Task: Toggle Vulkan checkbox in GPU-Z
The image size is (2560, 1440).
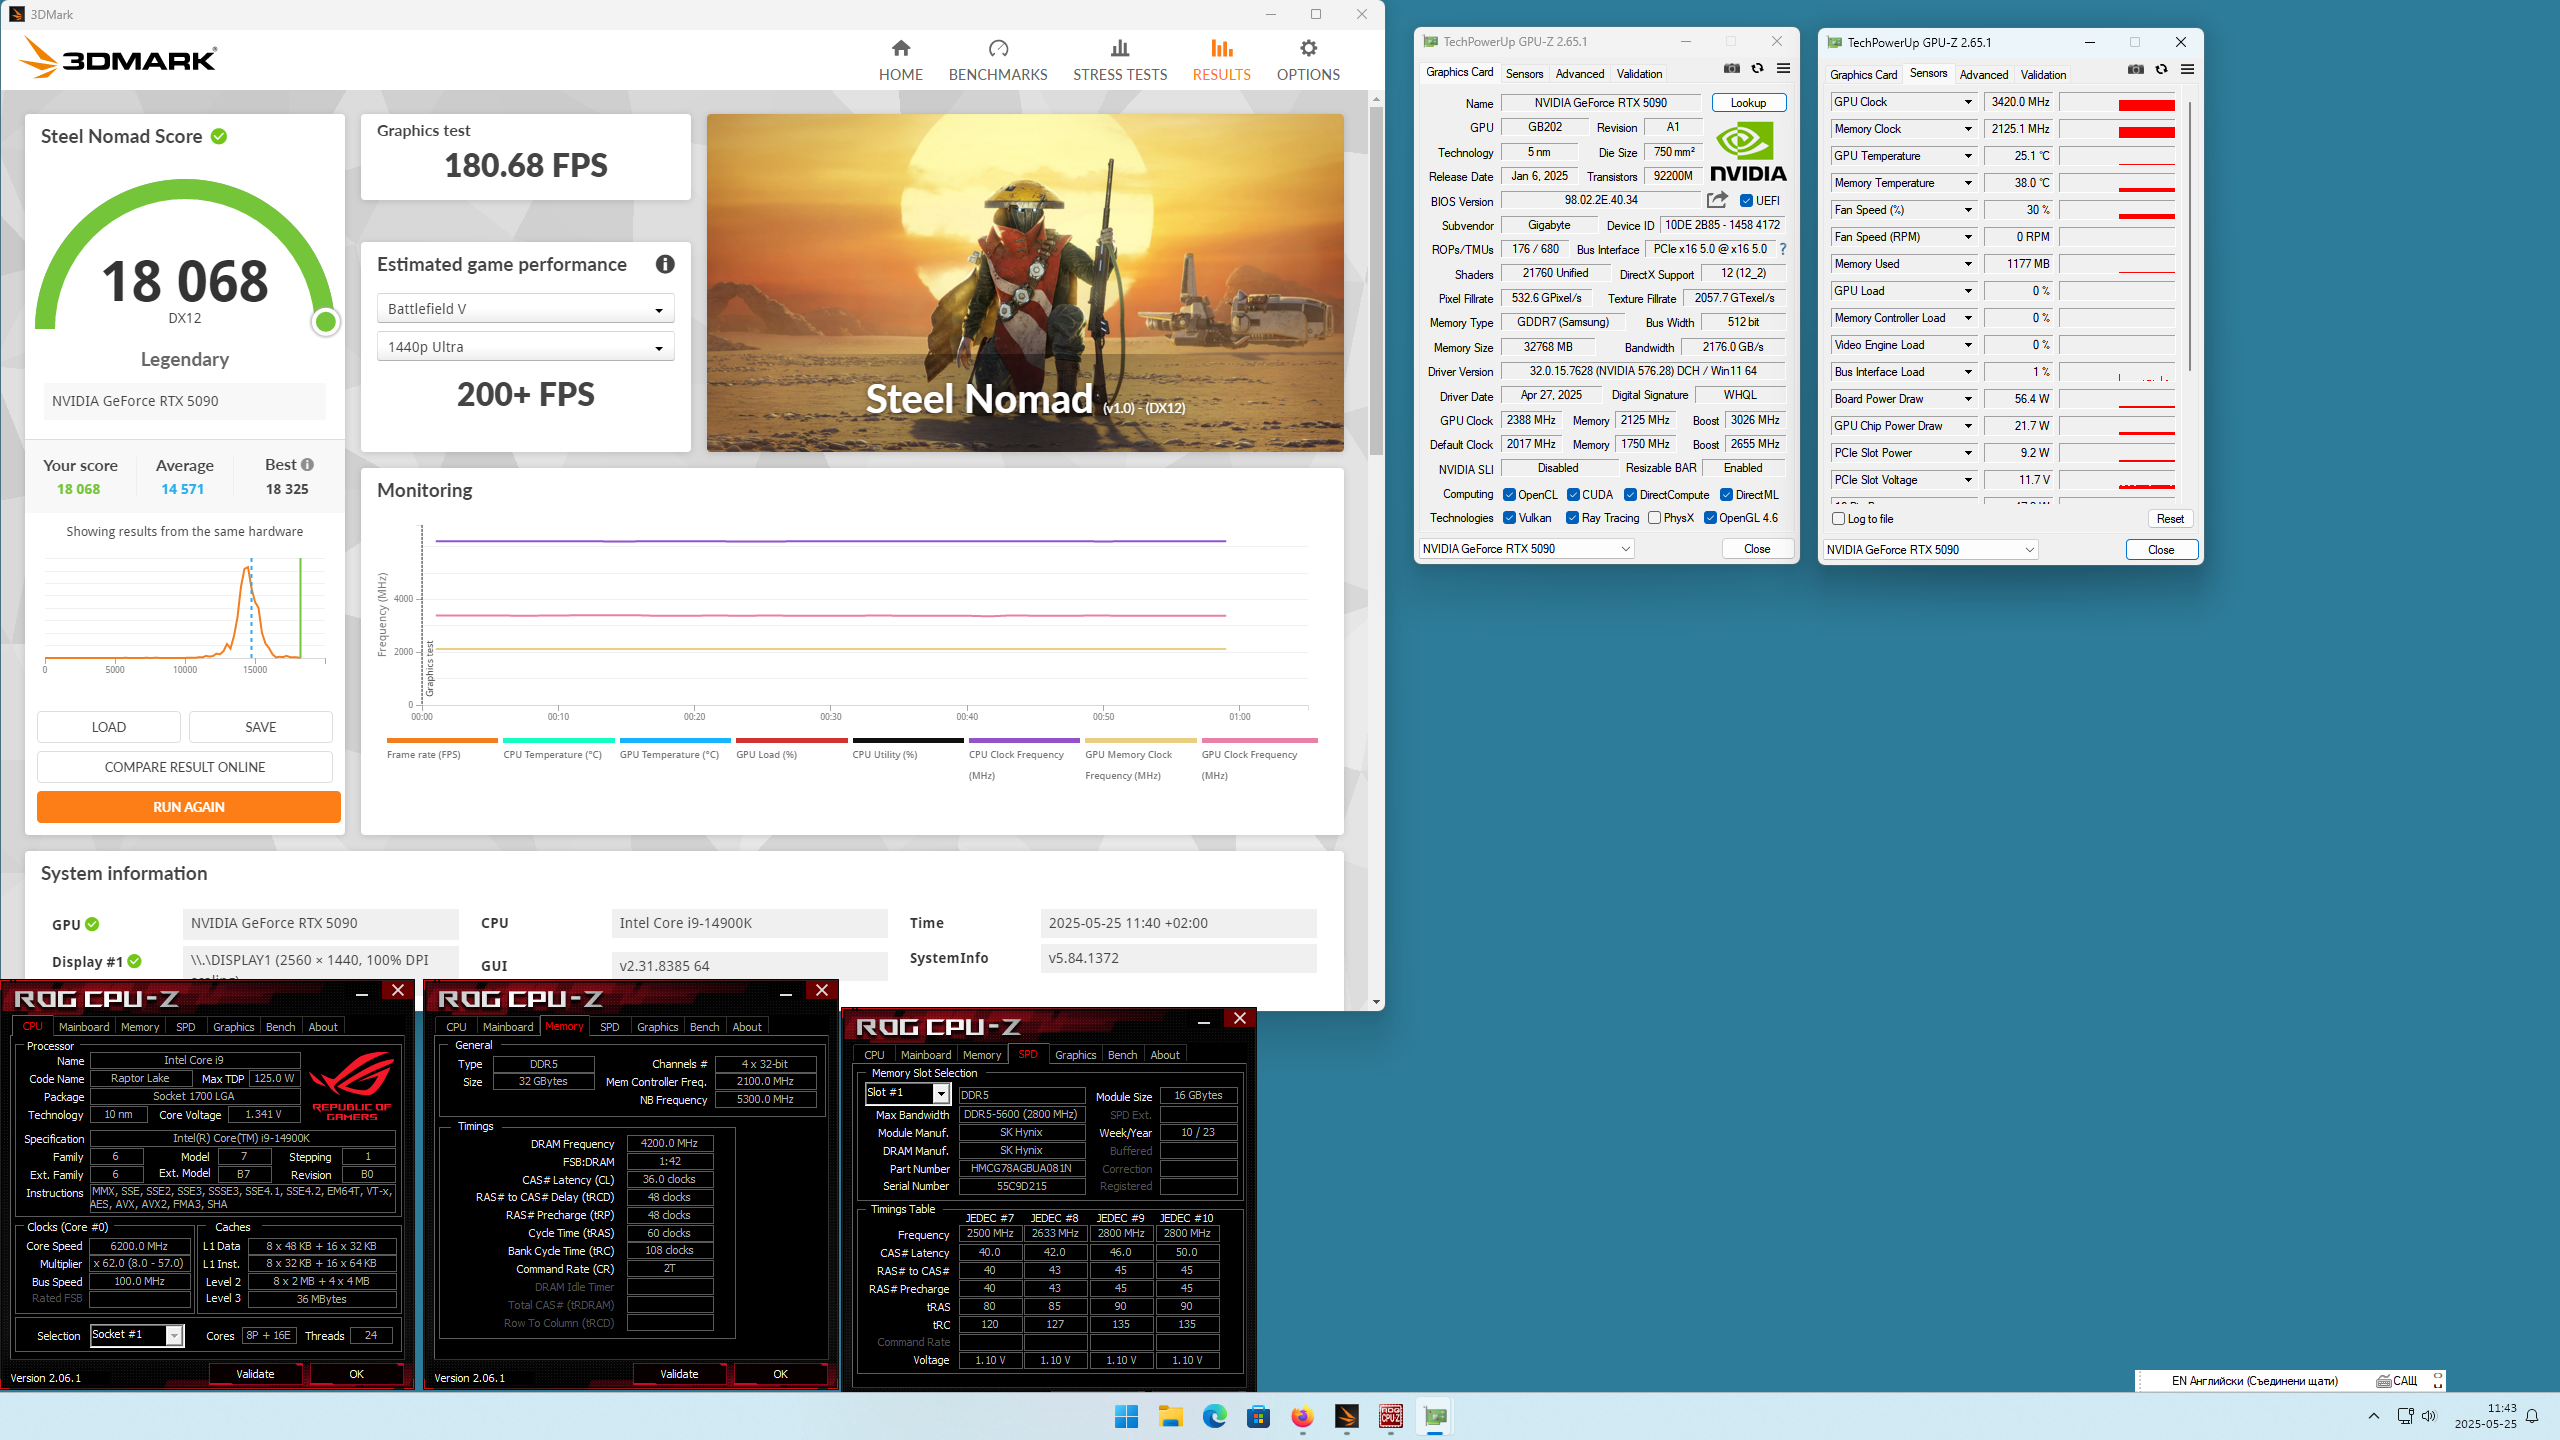Action: 1509,518
